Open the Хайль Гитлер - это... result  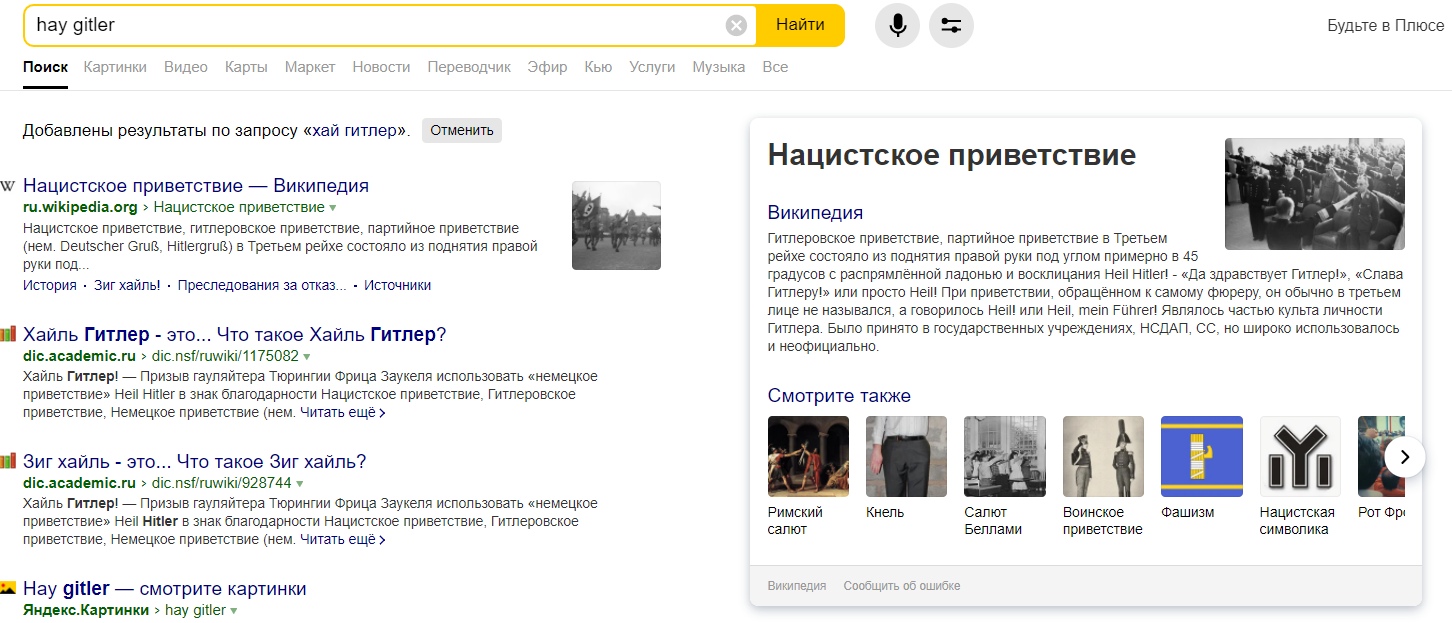(234, 334)
